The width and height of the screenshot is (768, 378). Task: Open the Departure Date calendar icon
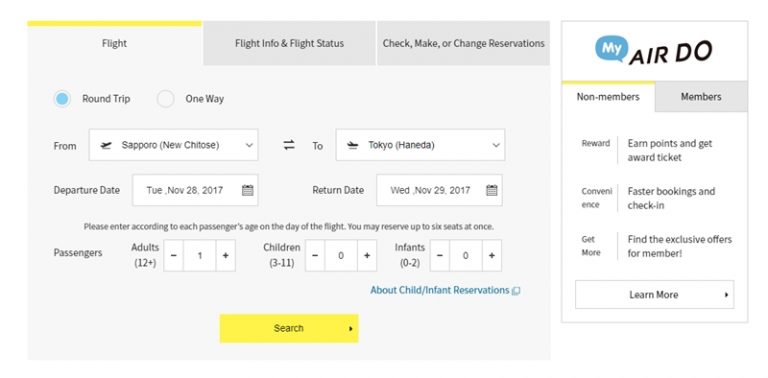[x=248, y=190]
